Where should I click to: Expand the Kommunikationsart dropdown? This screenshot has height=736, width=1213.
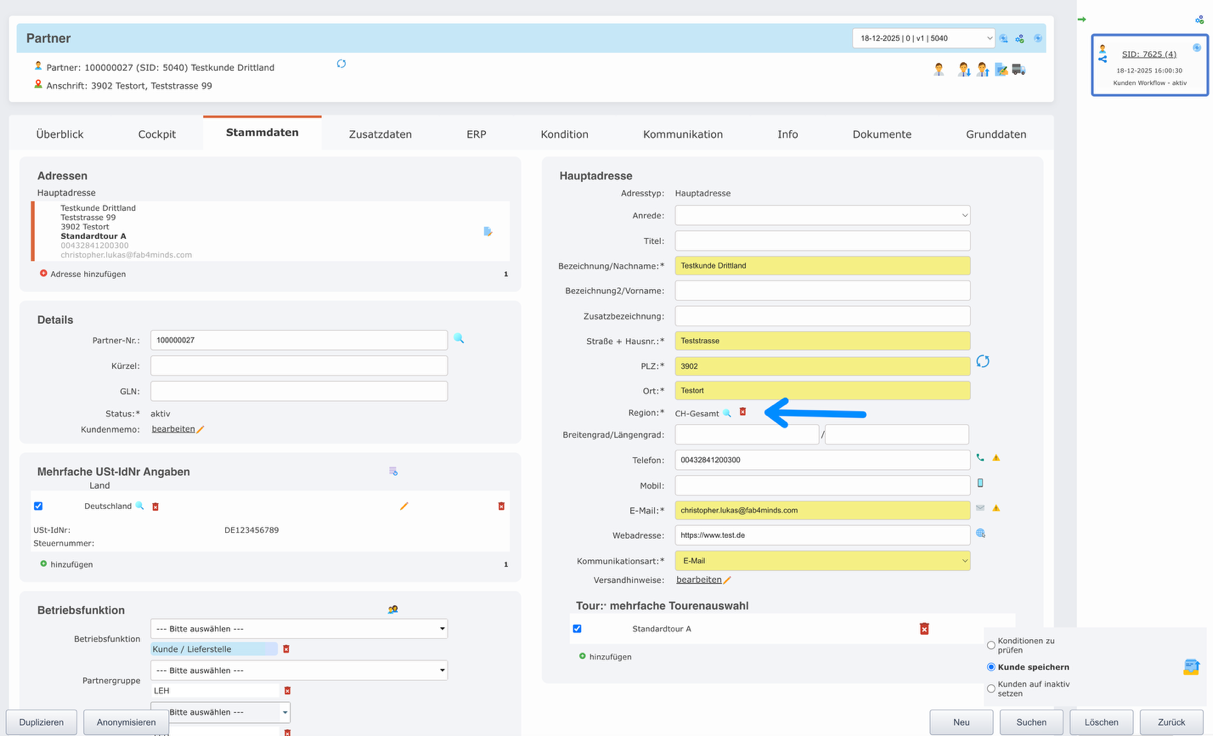tap(822, 561)
